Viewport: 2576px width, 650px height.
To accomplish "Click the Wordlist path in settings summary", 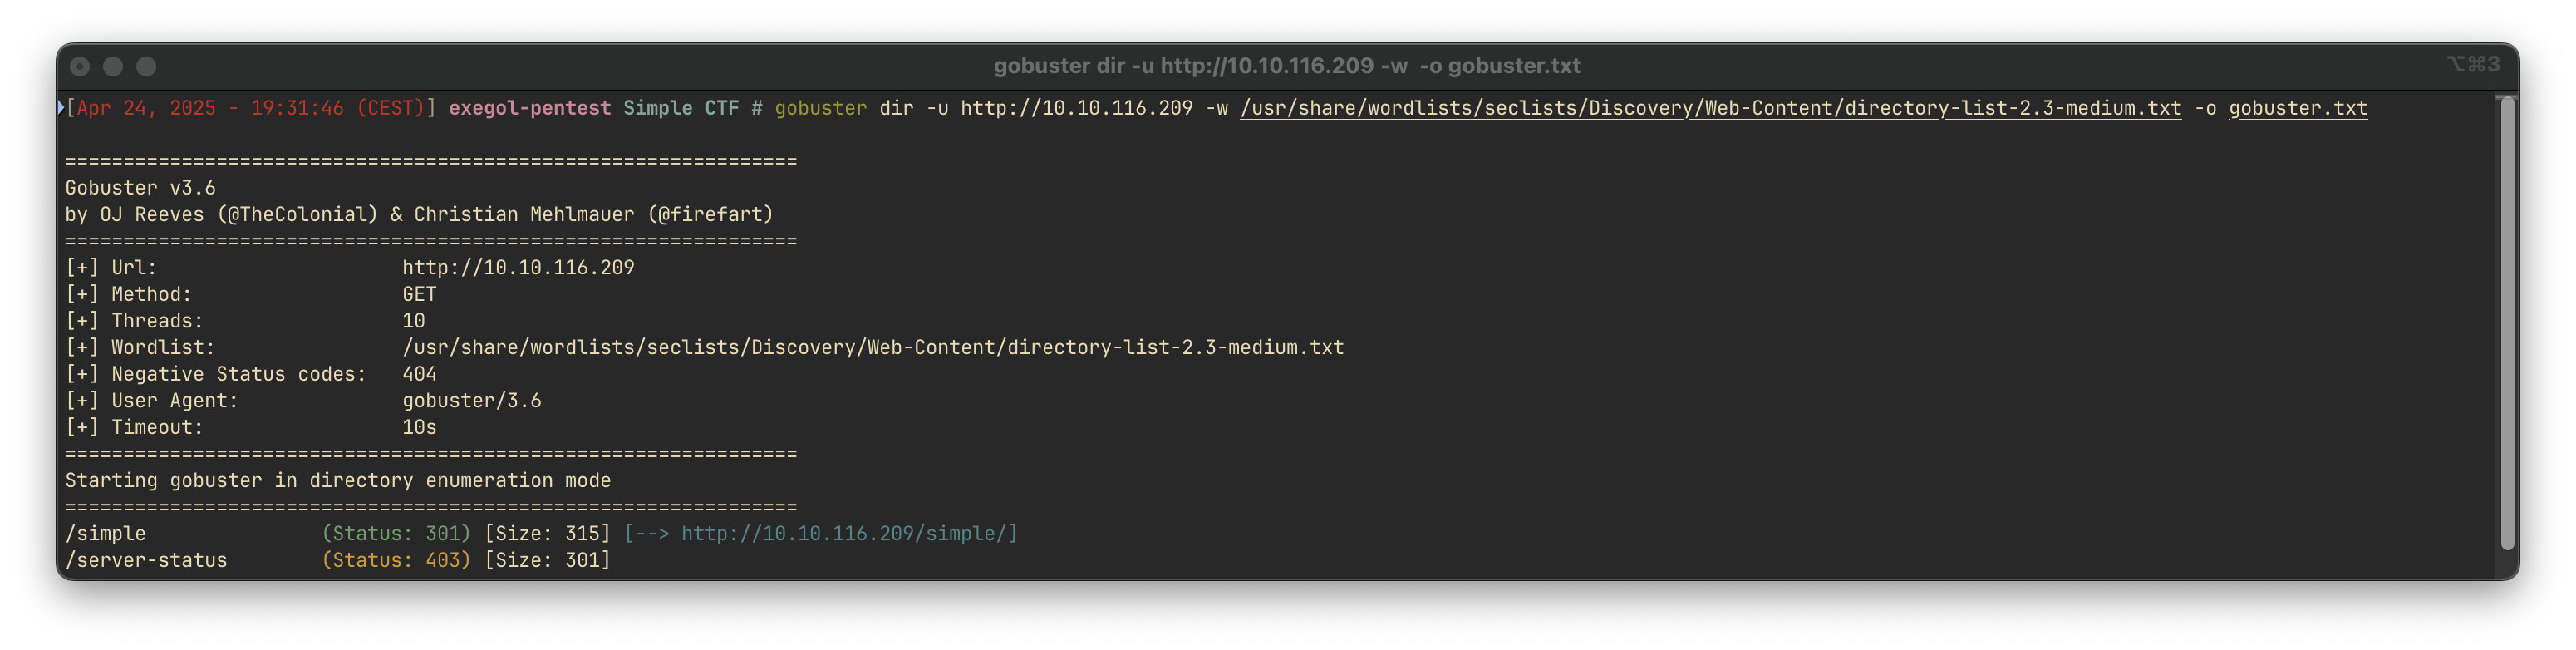I will click(873, 348).
